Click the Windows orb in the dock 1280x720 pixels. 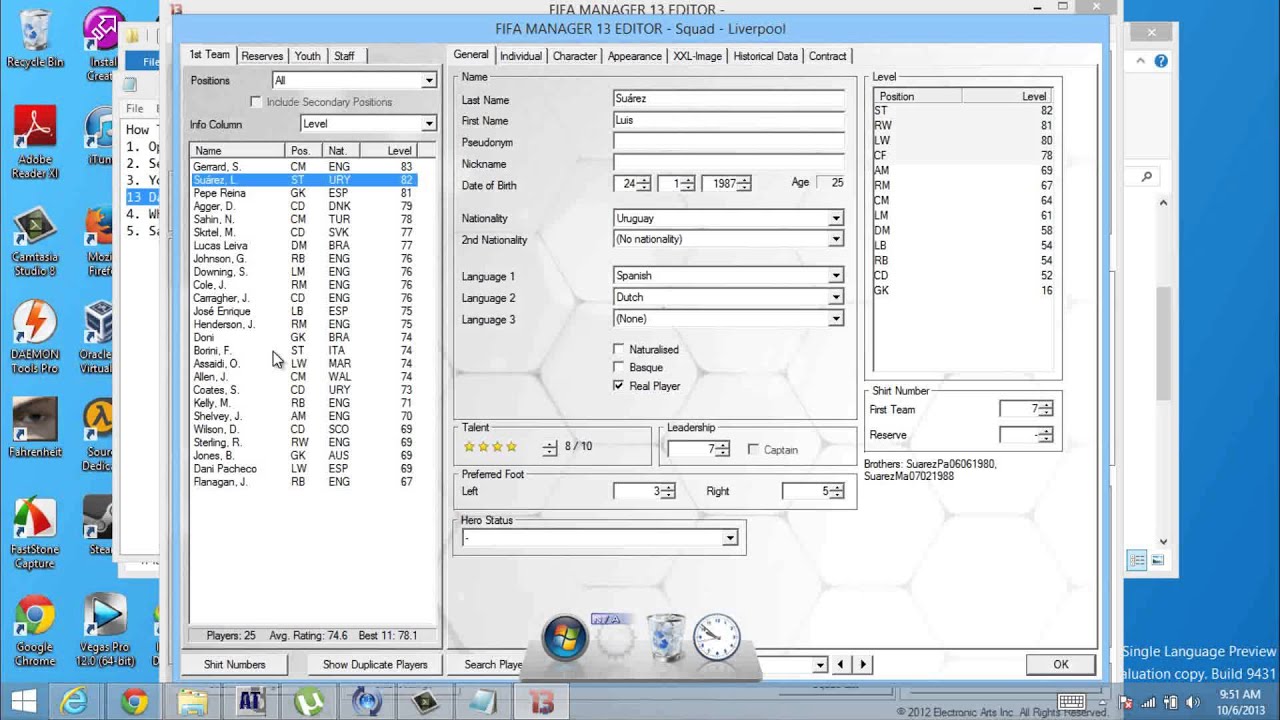pos(565,638)
